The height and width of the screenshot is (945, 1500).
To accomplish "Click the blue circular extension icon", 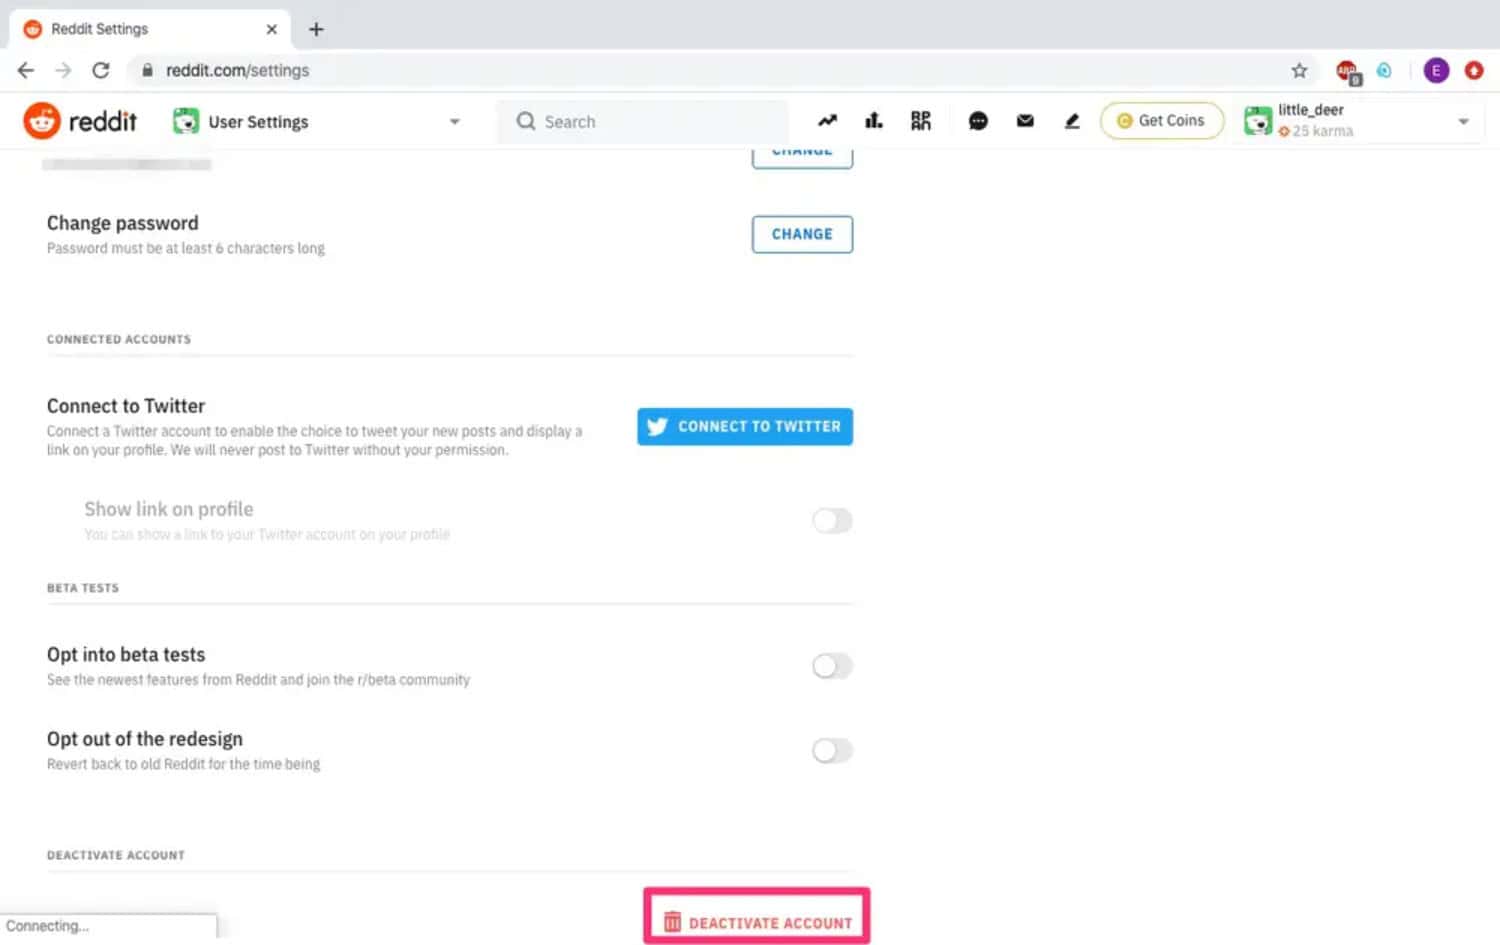I will (1384, 70).
